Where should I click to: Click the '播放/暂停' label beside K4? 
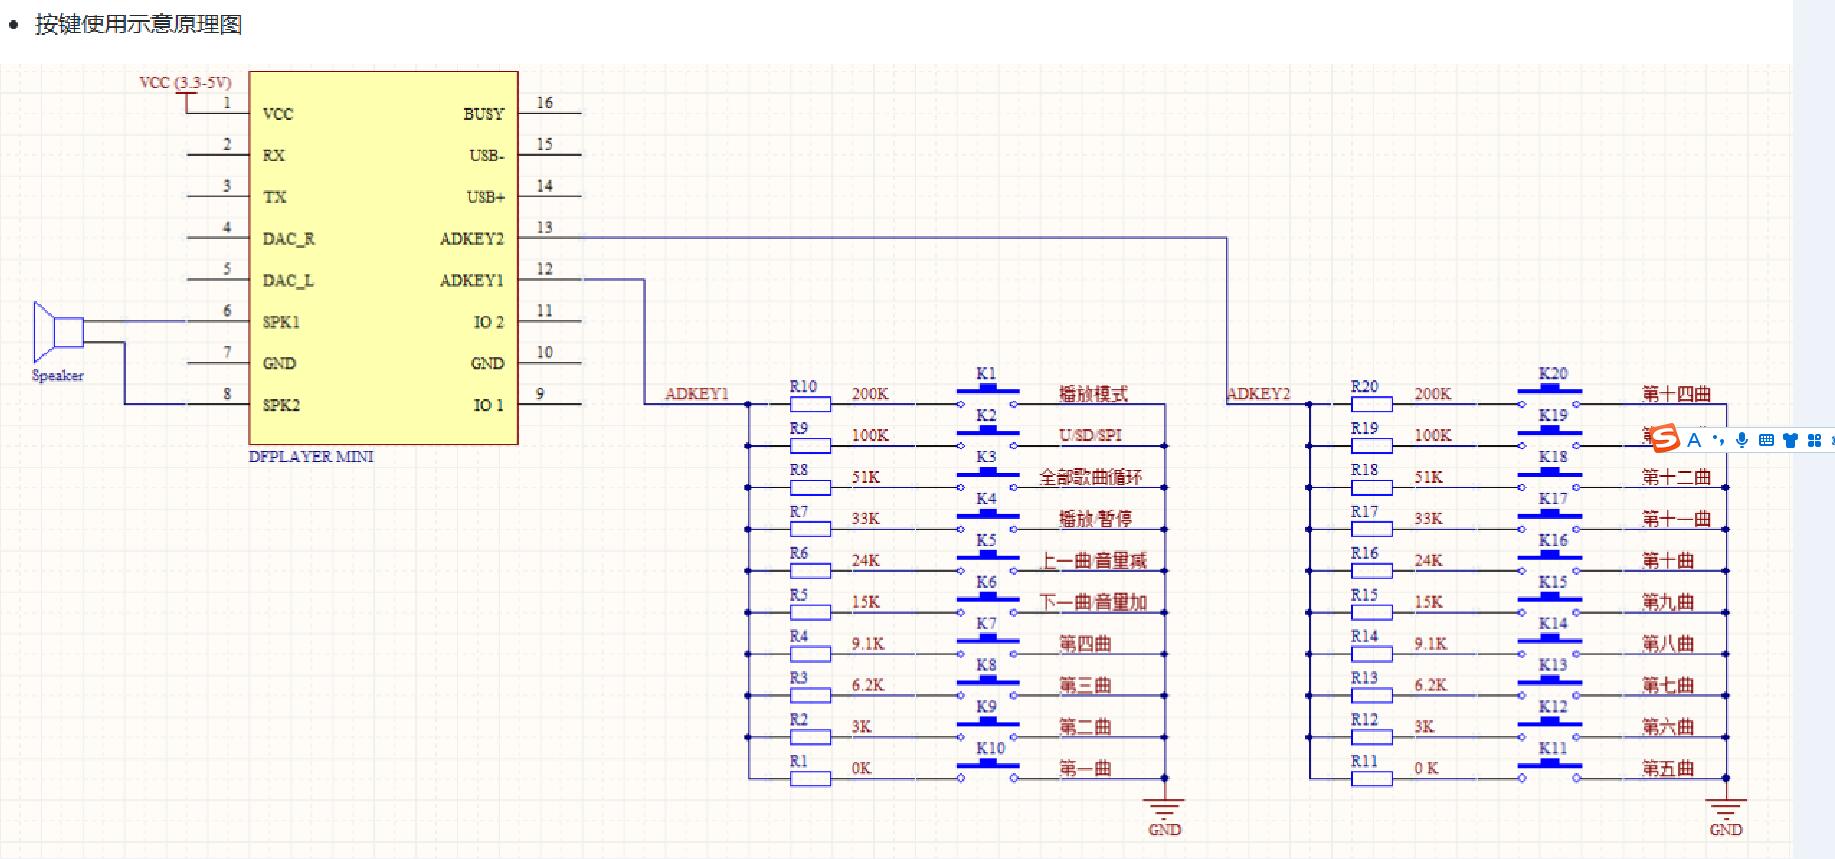click(x=1096, y=518)
